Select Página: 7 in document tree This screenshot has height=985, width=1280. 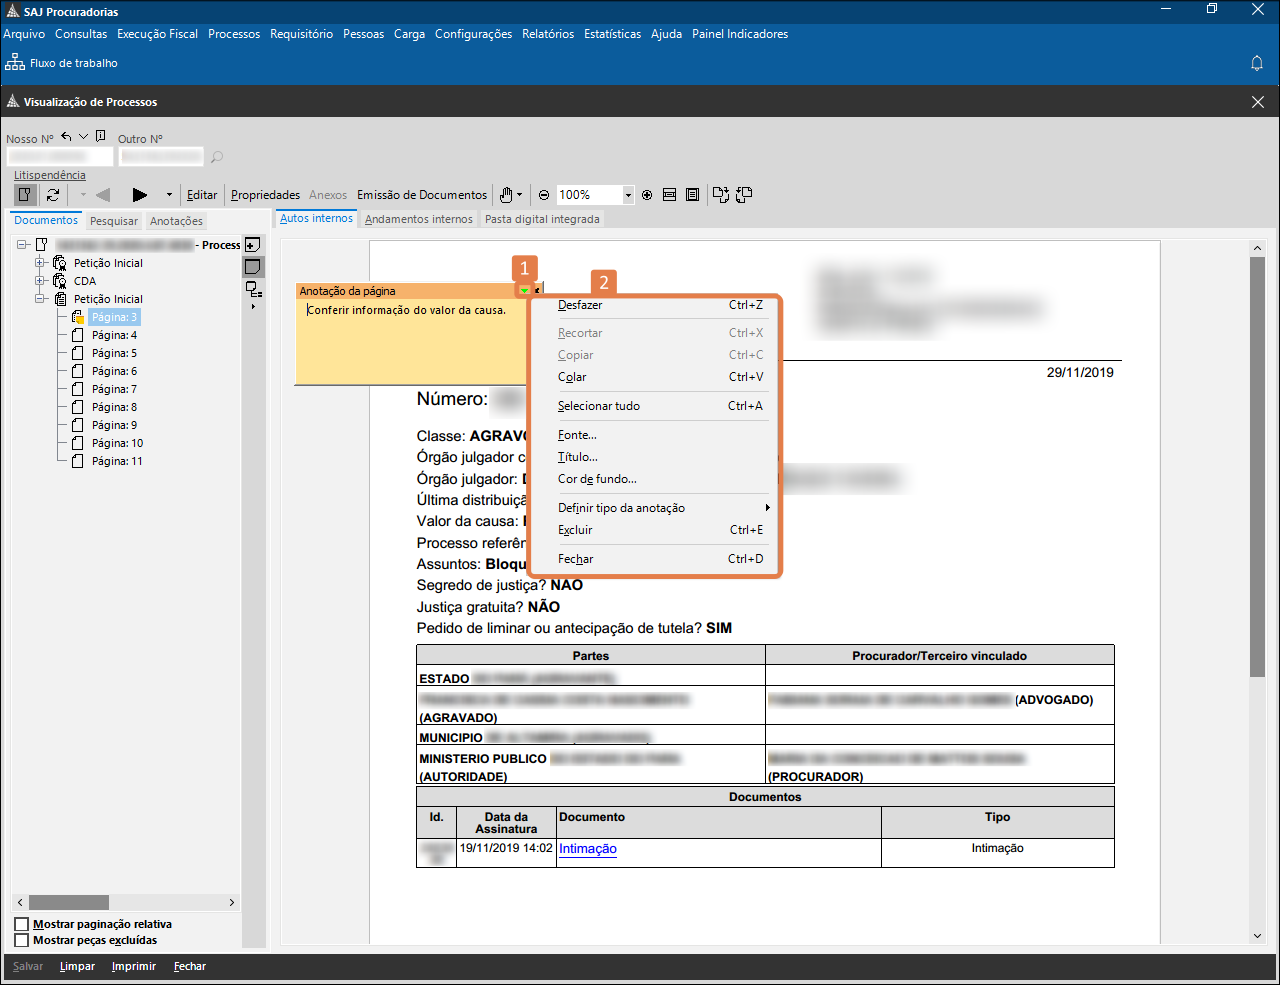pos(114,389)
